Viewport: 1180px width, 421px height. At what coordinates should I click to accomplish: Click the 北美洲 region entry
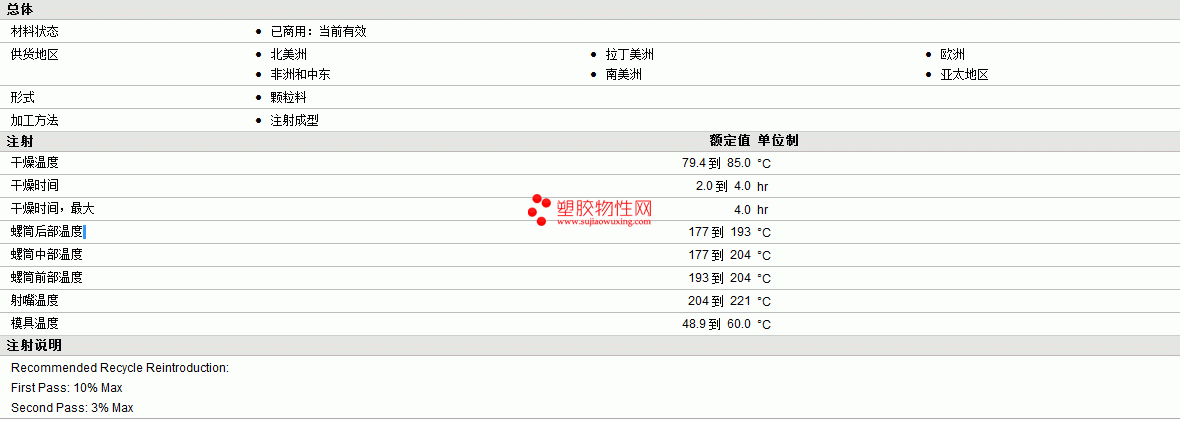289,54
